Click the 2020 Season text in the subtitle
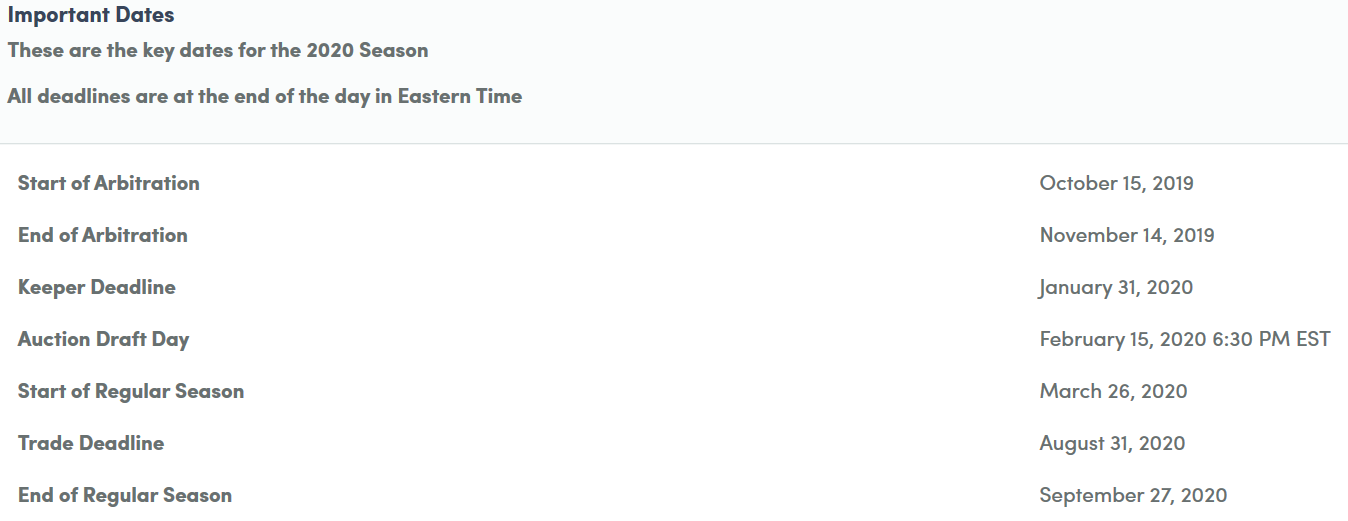Screen dimensions: 1348x521 367,50
